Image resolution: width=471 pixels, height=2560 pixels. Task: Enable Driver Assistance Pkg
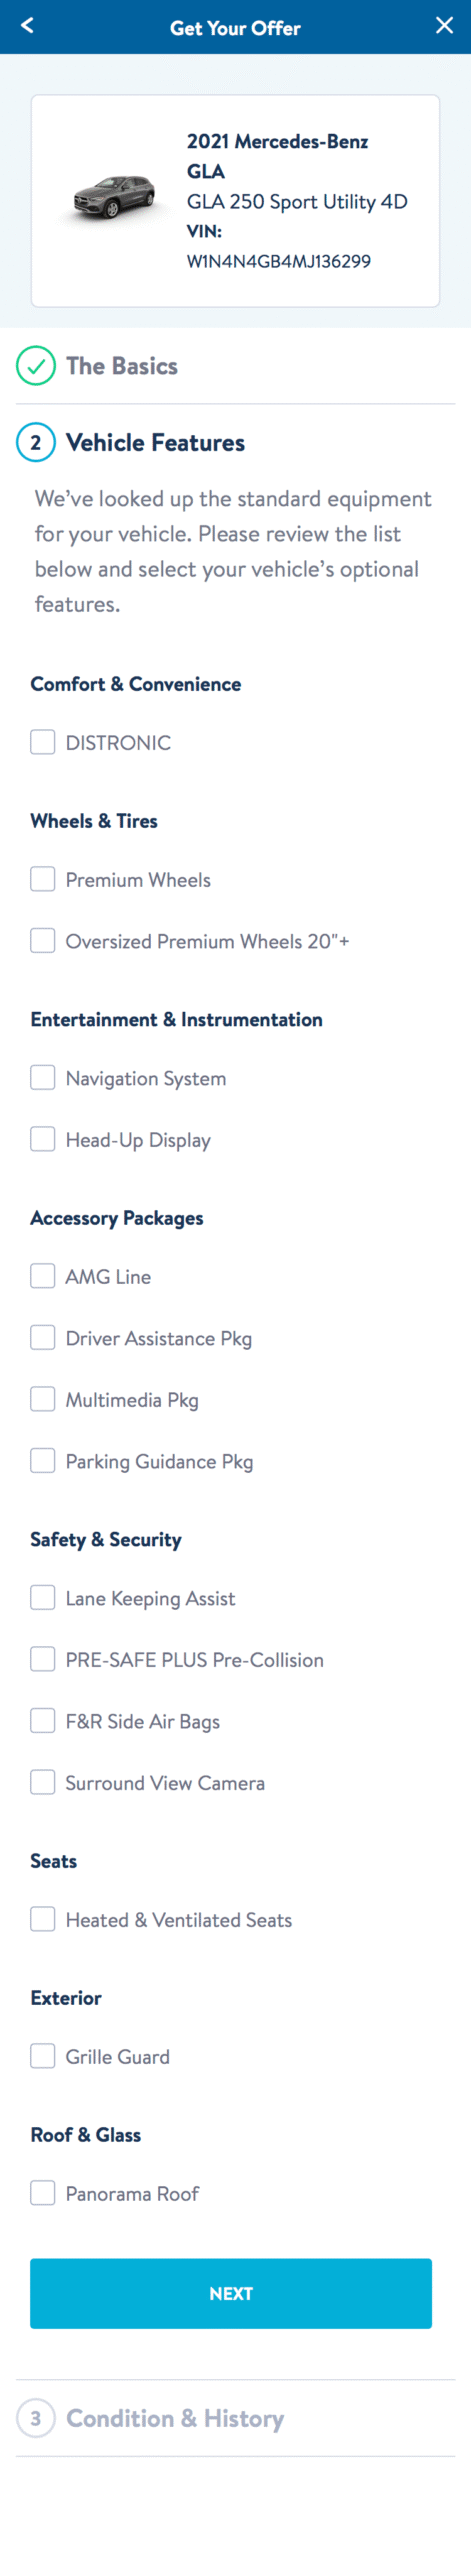[43, 1338]
